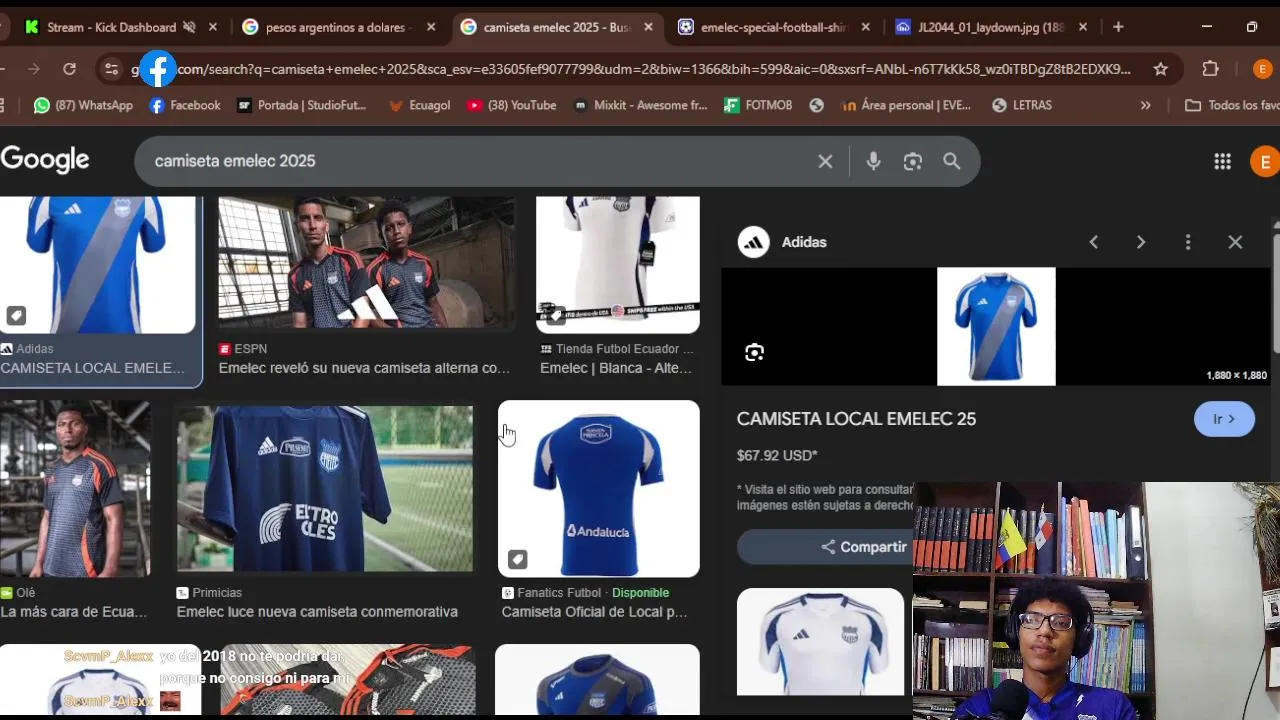
Task: Switch to pesos argentinos a dolares tab
Action: (x=340, y=27)
